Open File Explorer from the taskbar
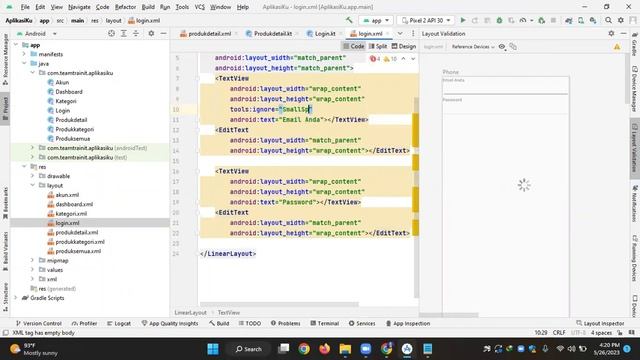The width and height of the screenshot is (640, 360). click(x=345, y=349)
